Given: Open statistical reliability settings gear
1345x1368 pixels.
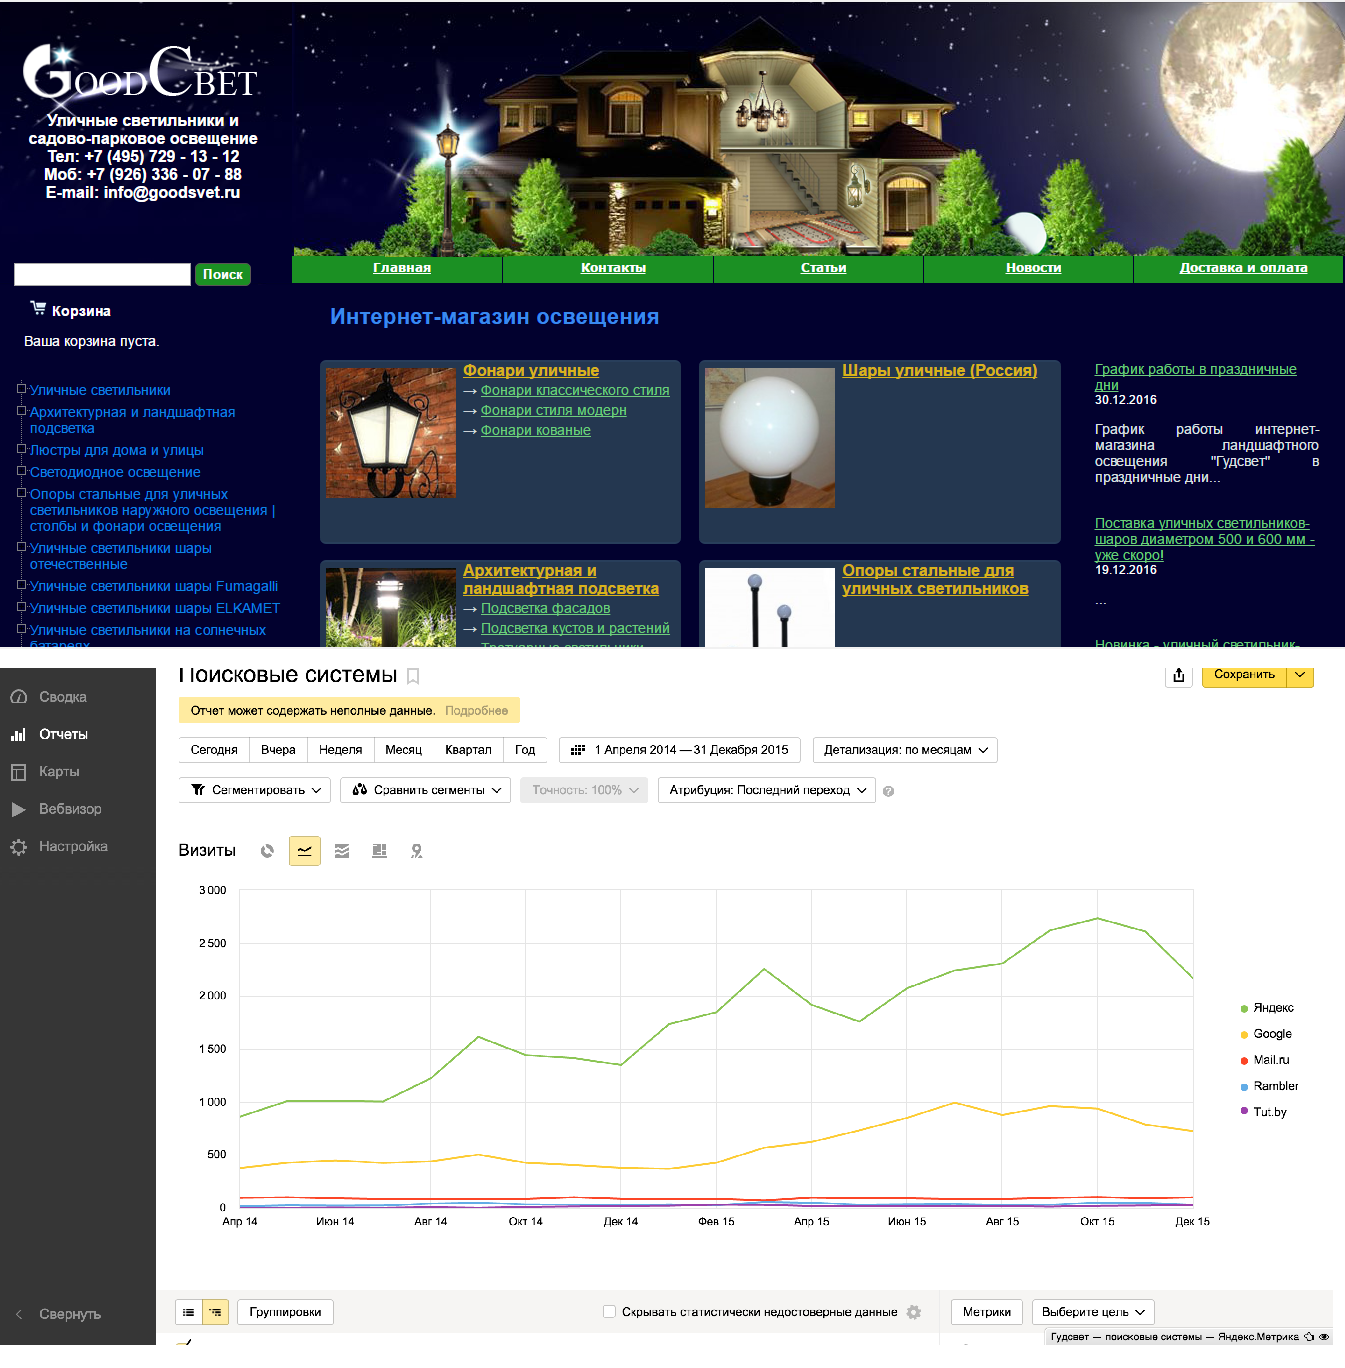Looking at the screenshot, I should pos(914,1312).
